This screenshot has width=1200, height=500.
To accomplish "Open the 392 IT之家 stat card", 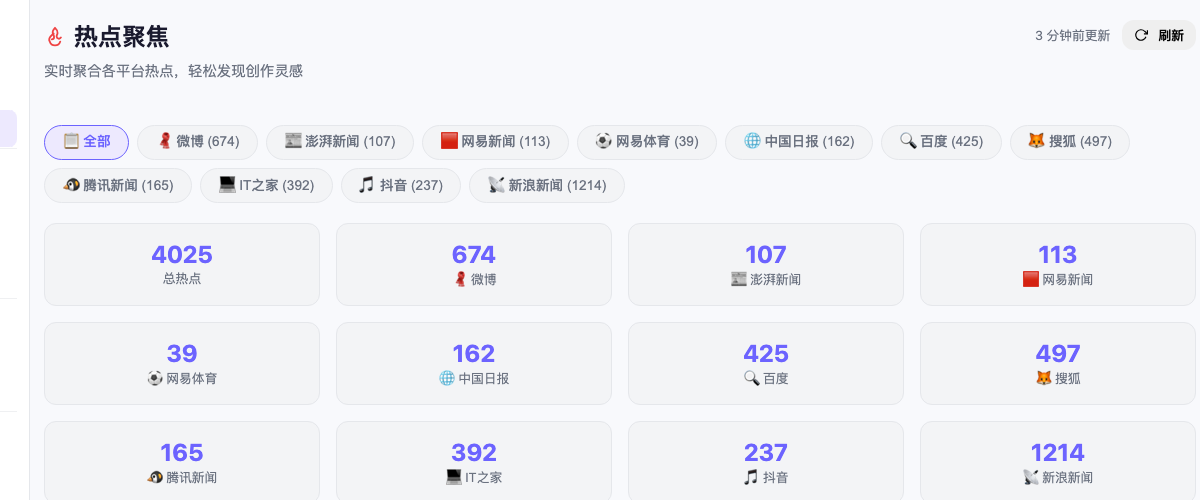I will [x=474, y=461].
